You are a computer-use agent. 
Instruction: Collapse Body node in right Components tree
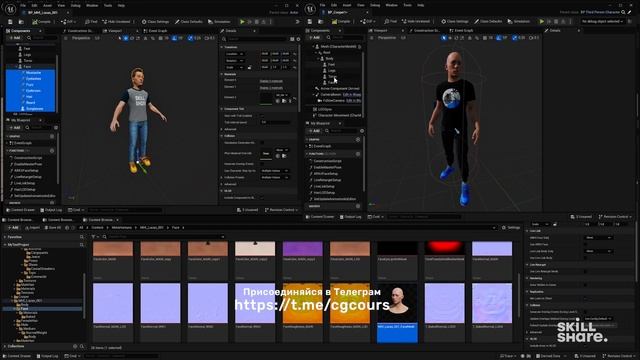(x=319, y=59)
